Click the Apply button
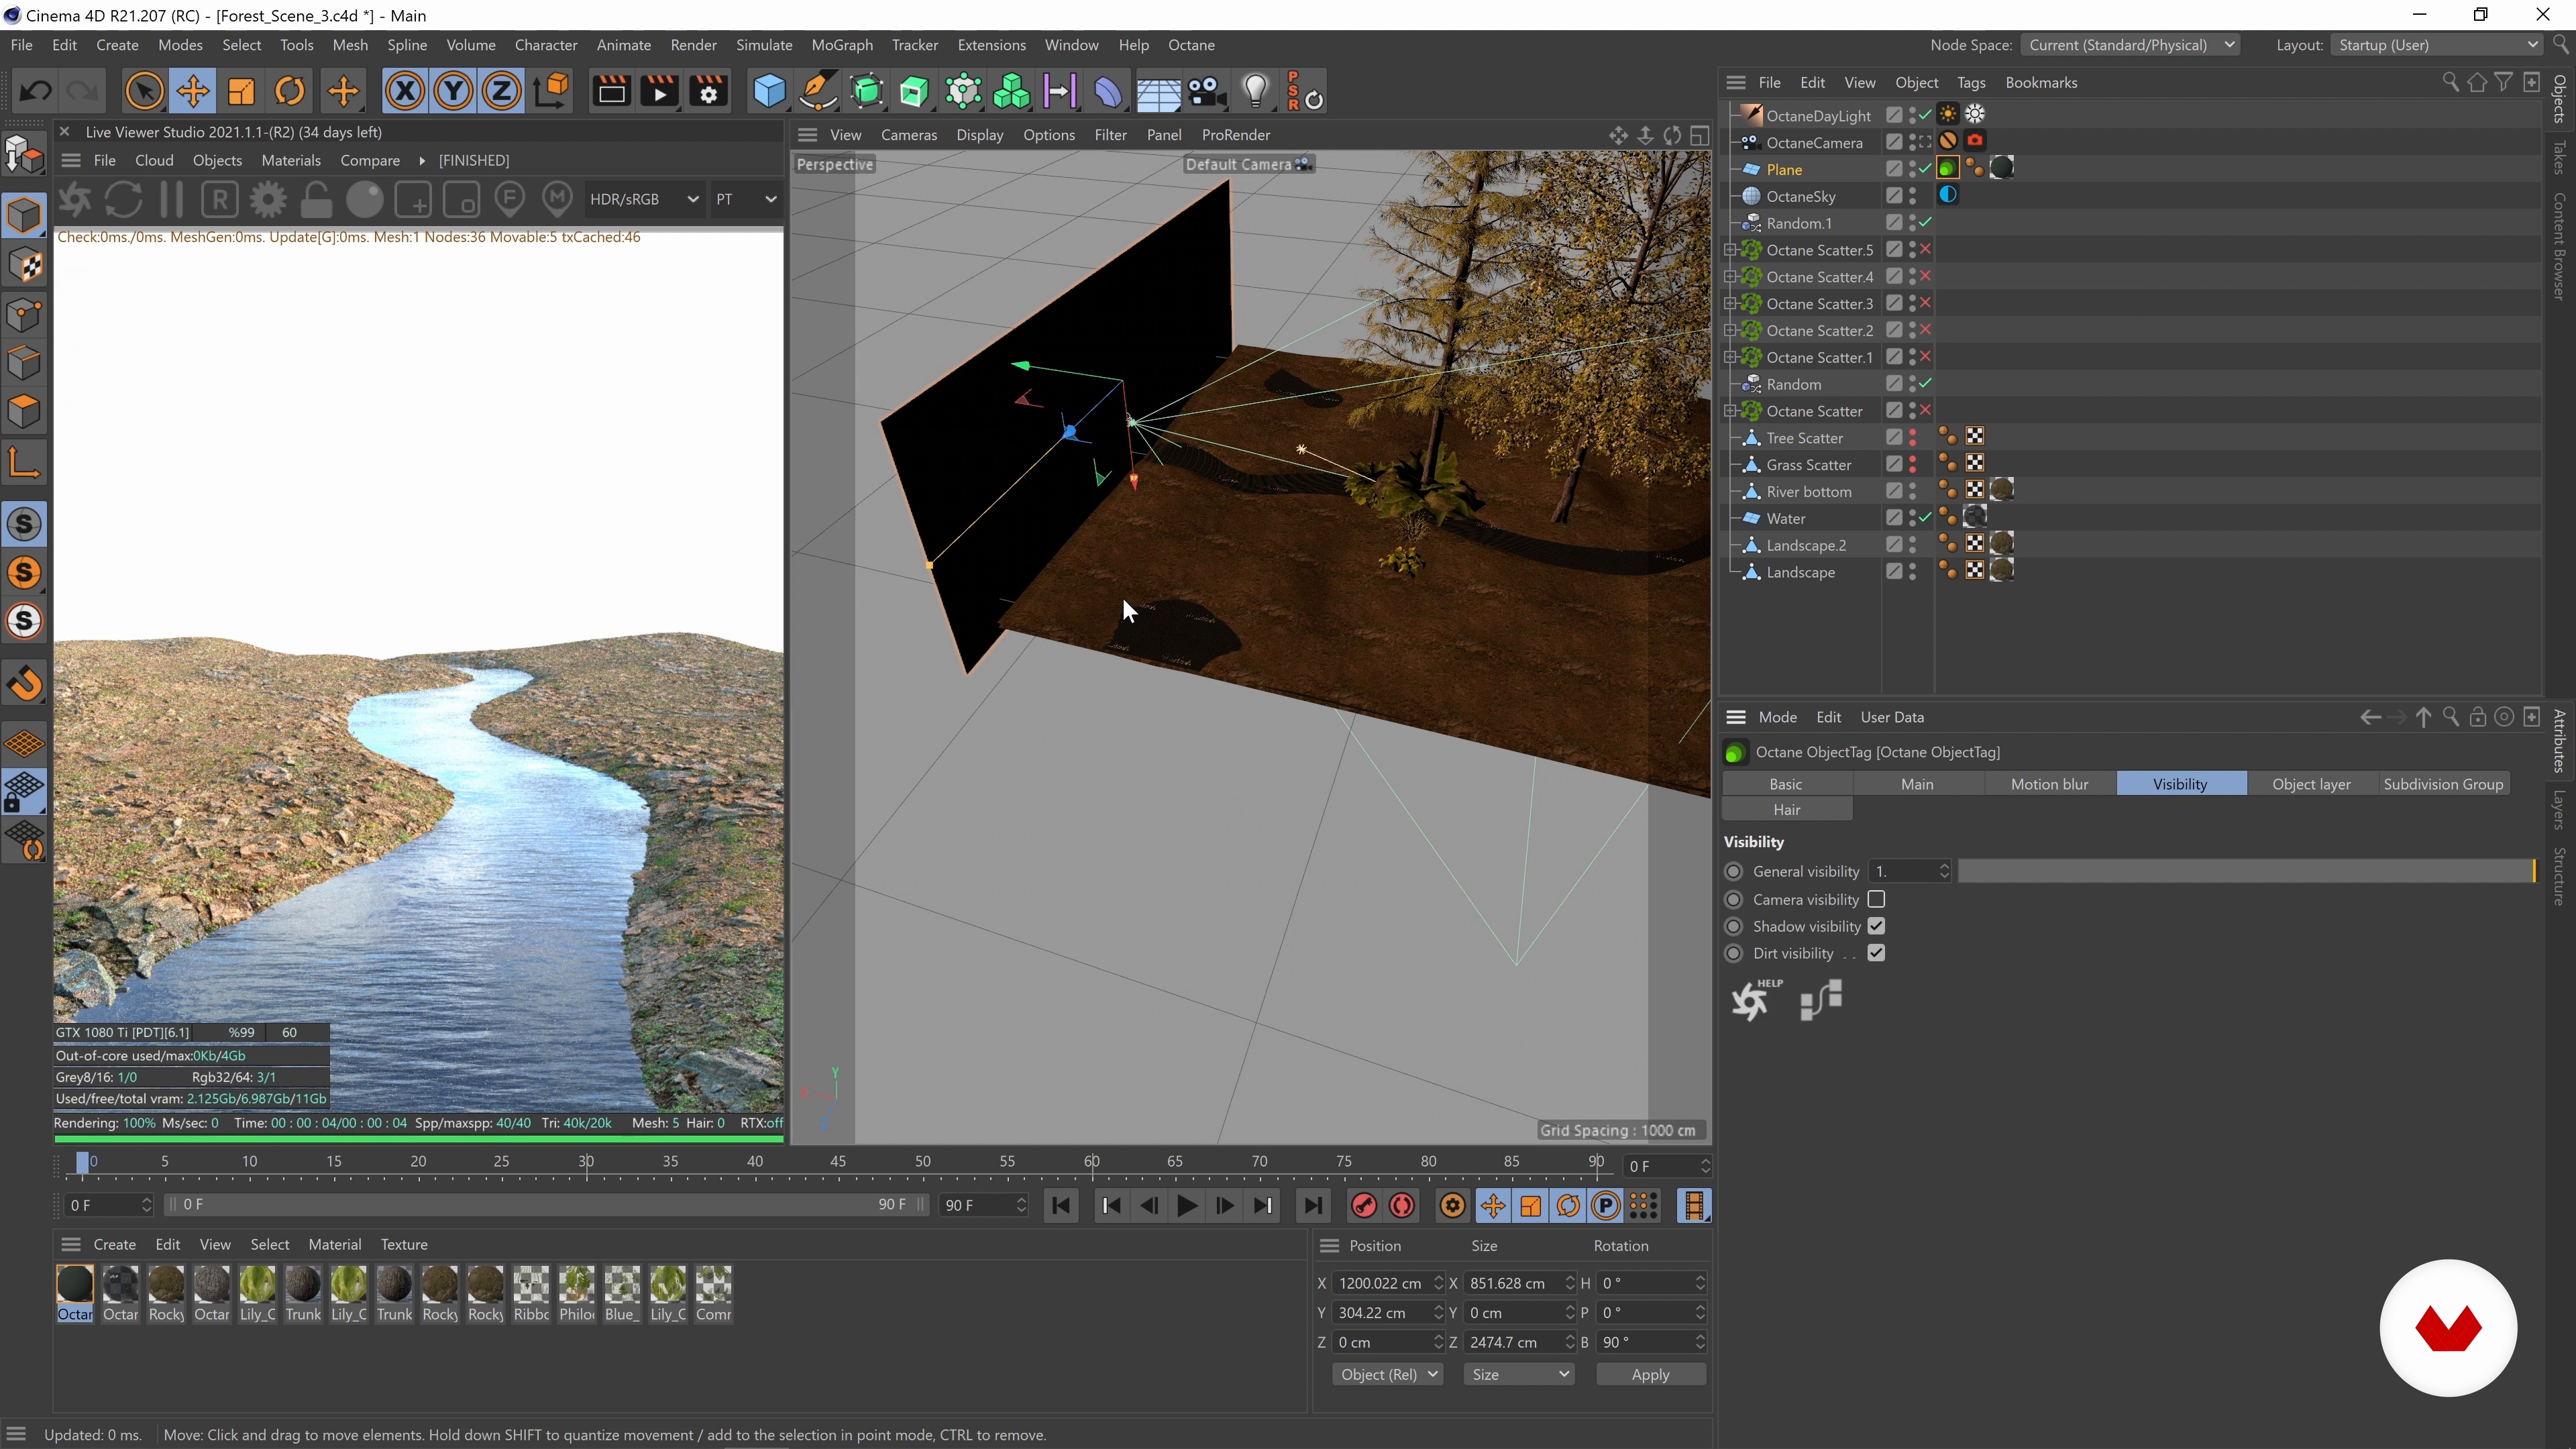Viewport: 2576px width, 1449px height. click(1650, 1374)
